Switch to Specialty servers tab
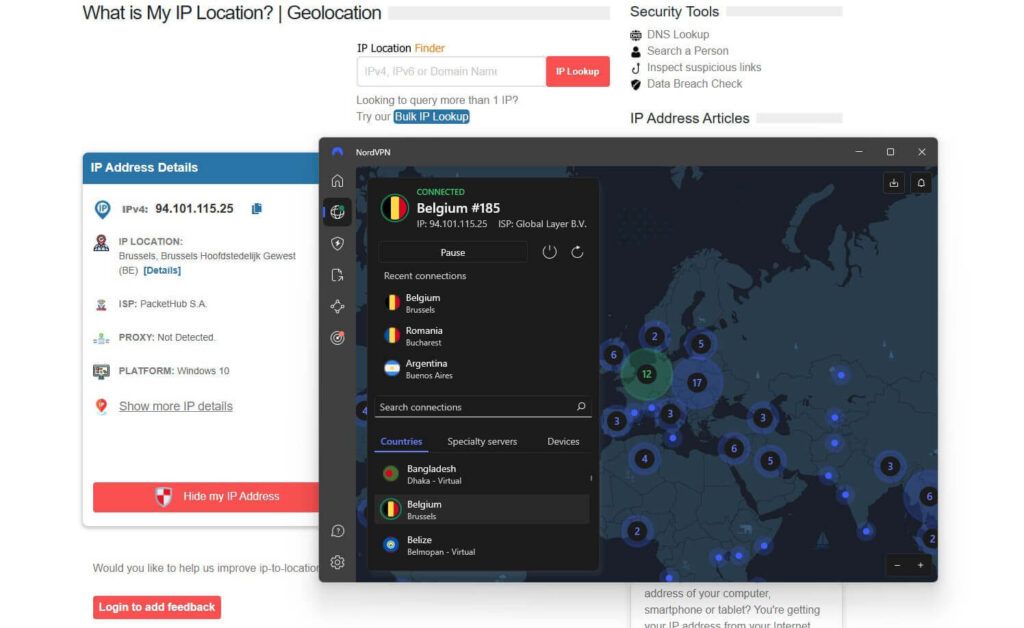Screen dimensions: 1024x628 point(482,441)
